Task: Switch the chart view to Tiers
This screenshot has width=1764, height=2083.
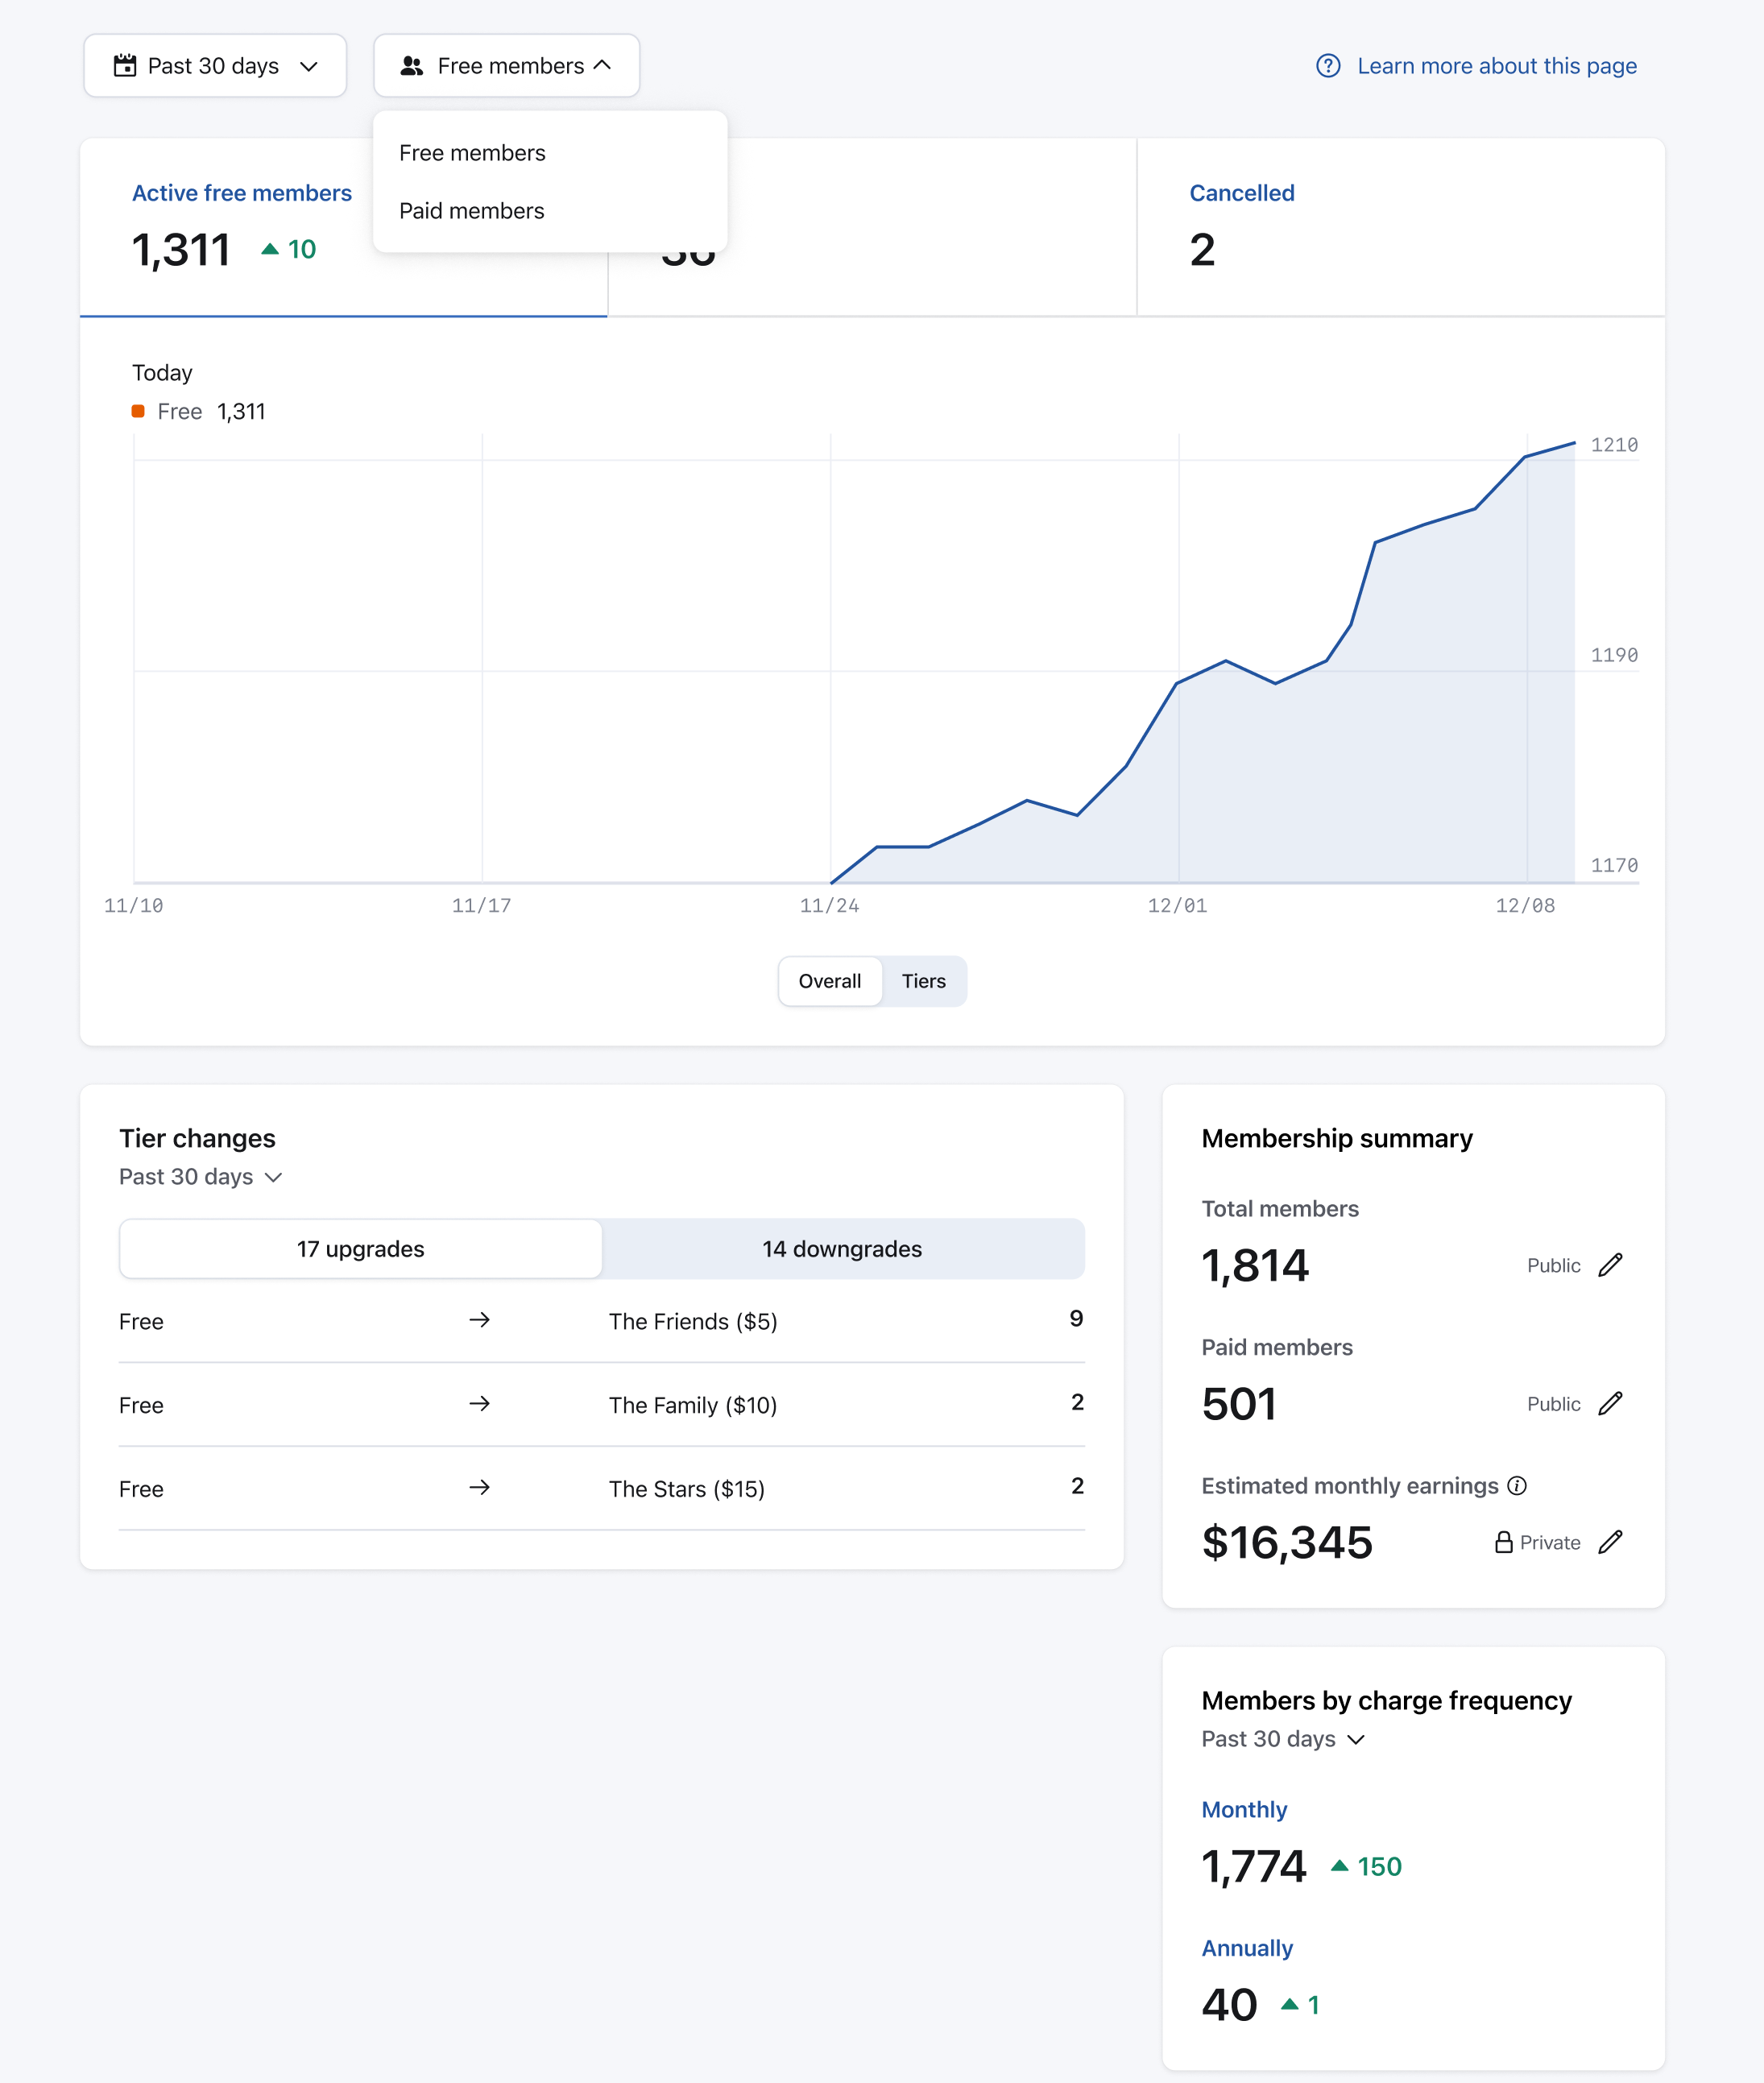Action: coord(922,981)
